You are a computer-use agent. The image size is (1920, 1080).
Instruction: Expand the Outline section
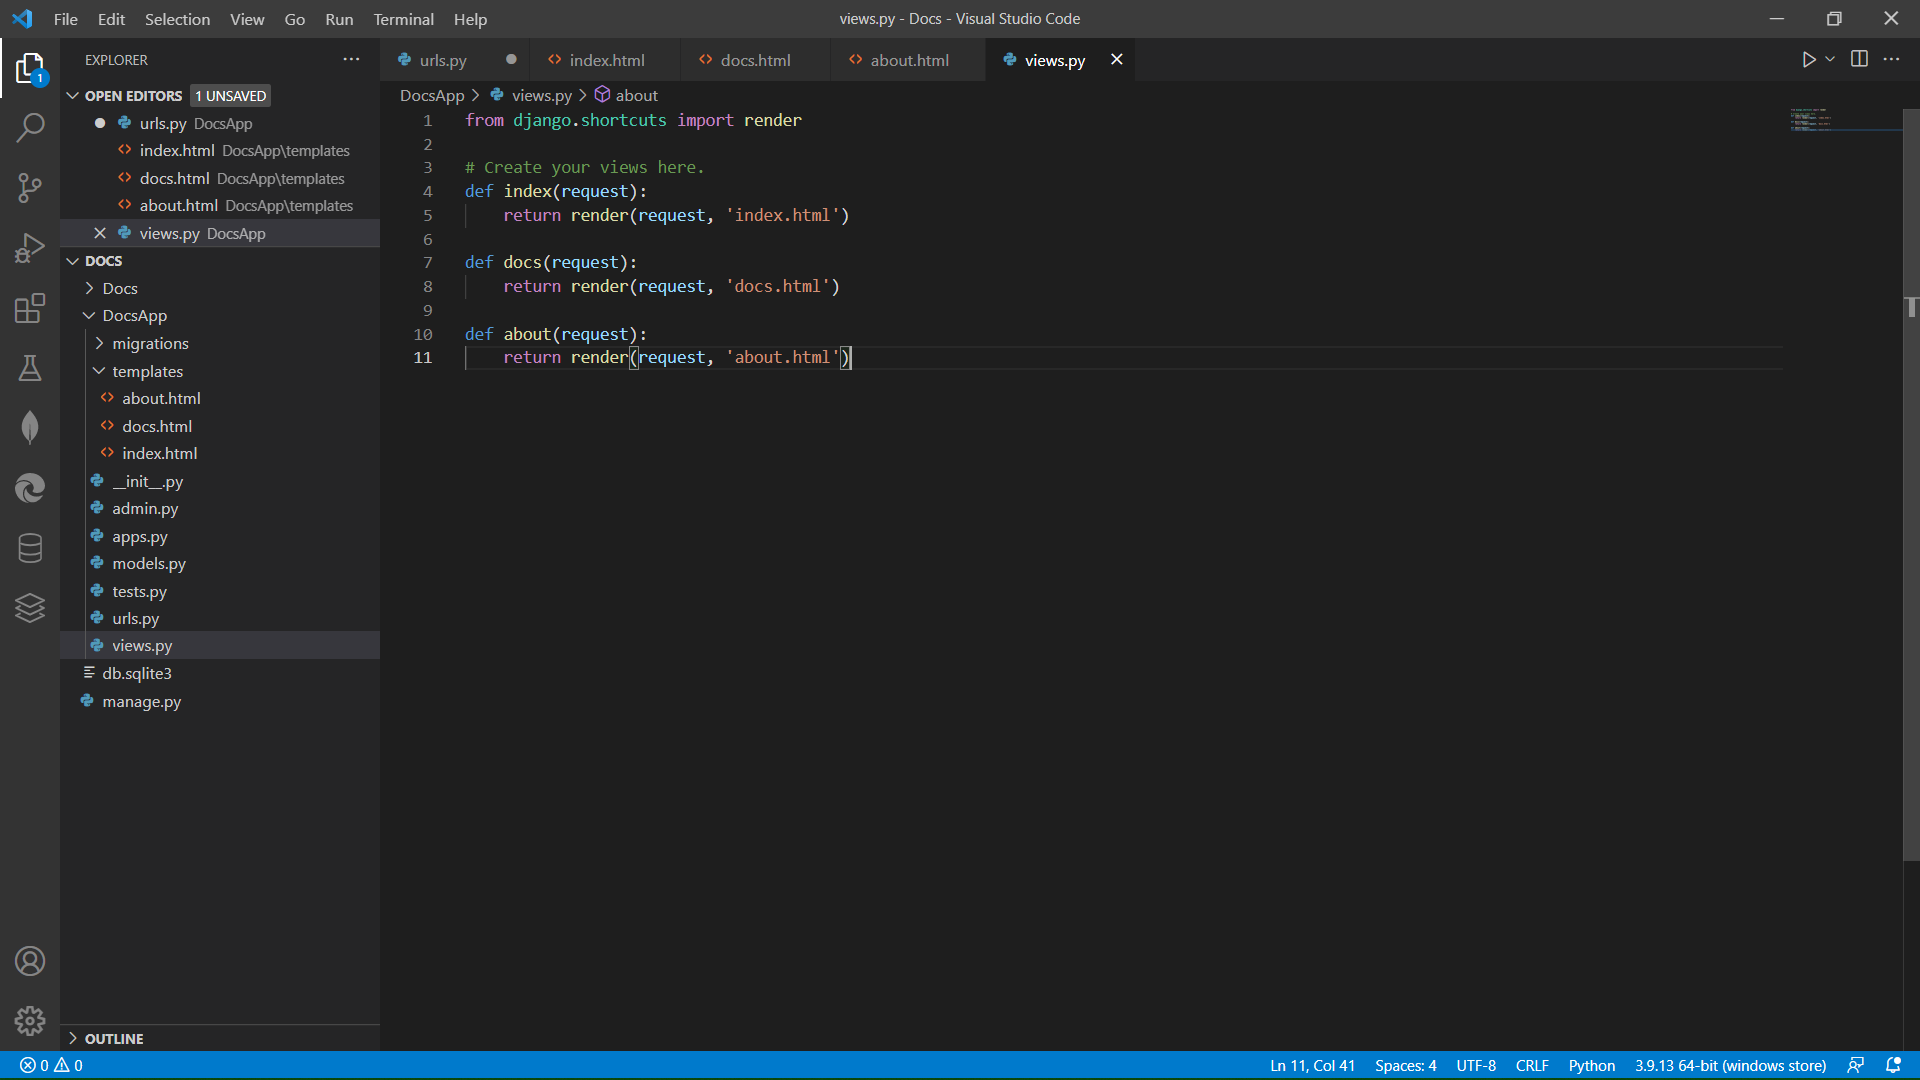(x=114, y=1038)
